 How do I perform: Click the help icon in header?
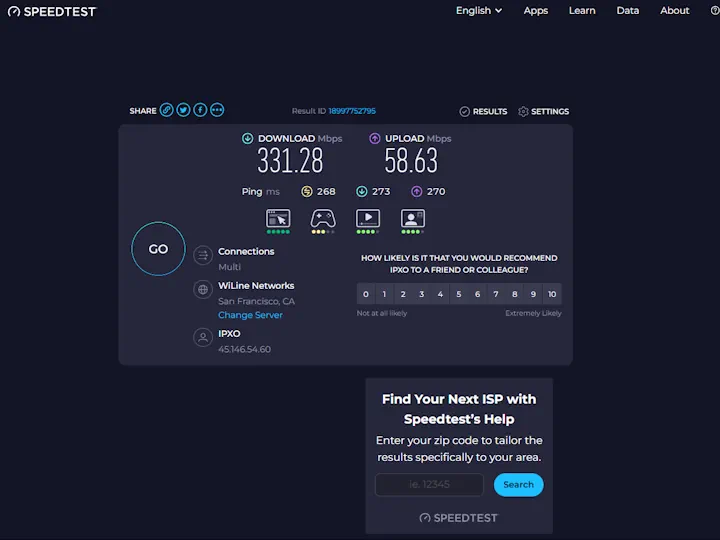click(x=715, y=11)
